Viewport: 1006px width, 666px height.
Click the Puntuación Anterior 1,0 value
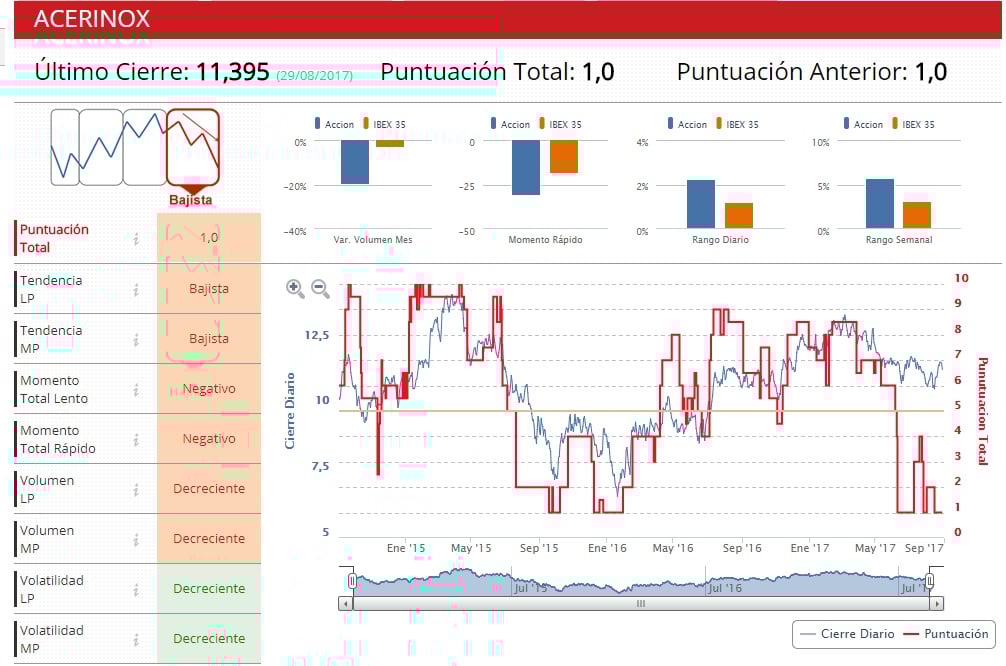coord(930,72)
